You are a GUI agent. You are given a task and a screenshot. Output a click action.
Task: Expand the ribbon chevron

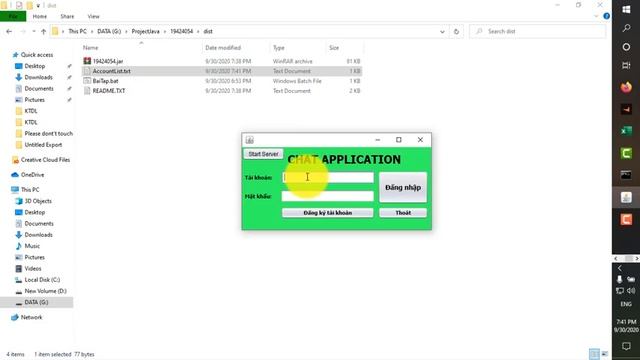pyautogui.click(x=596, y=16)
